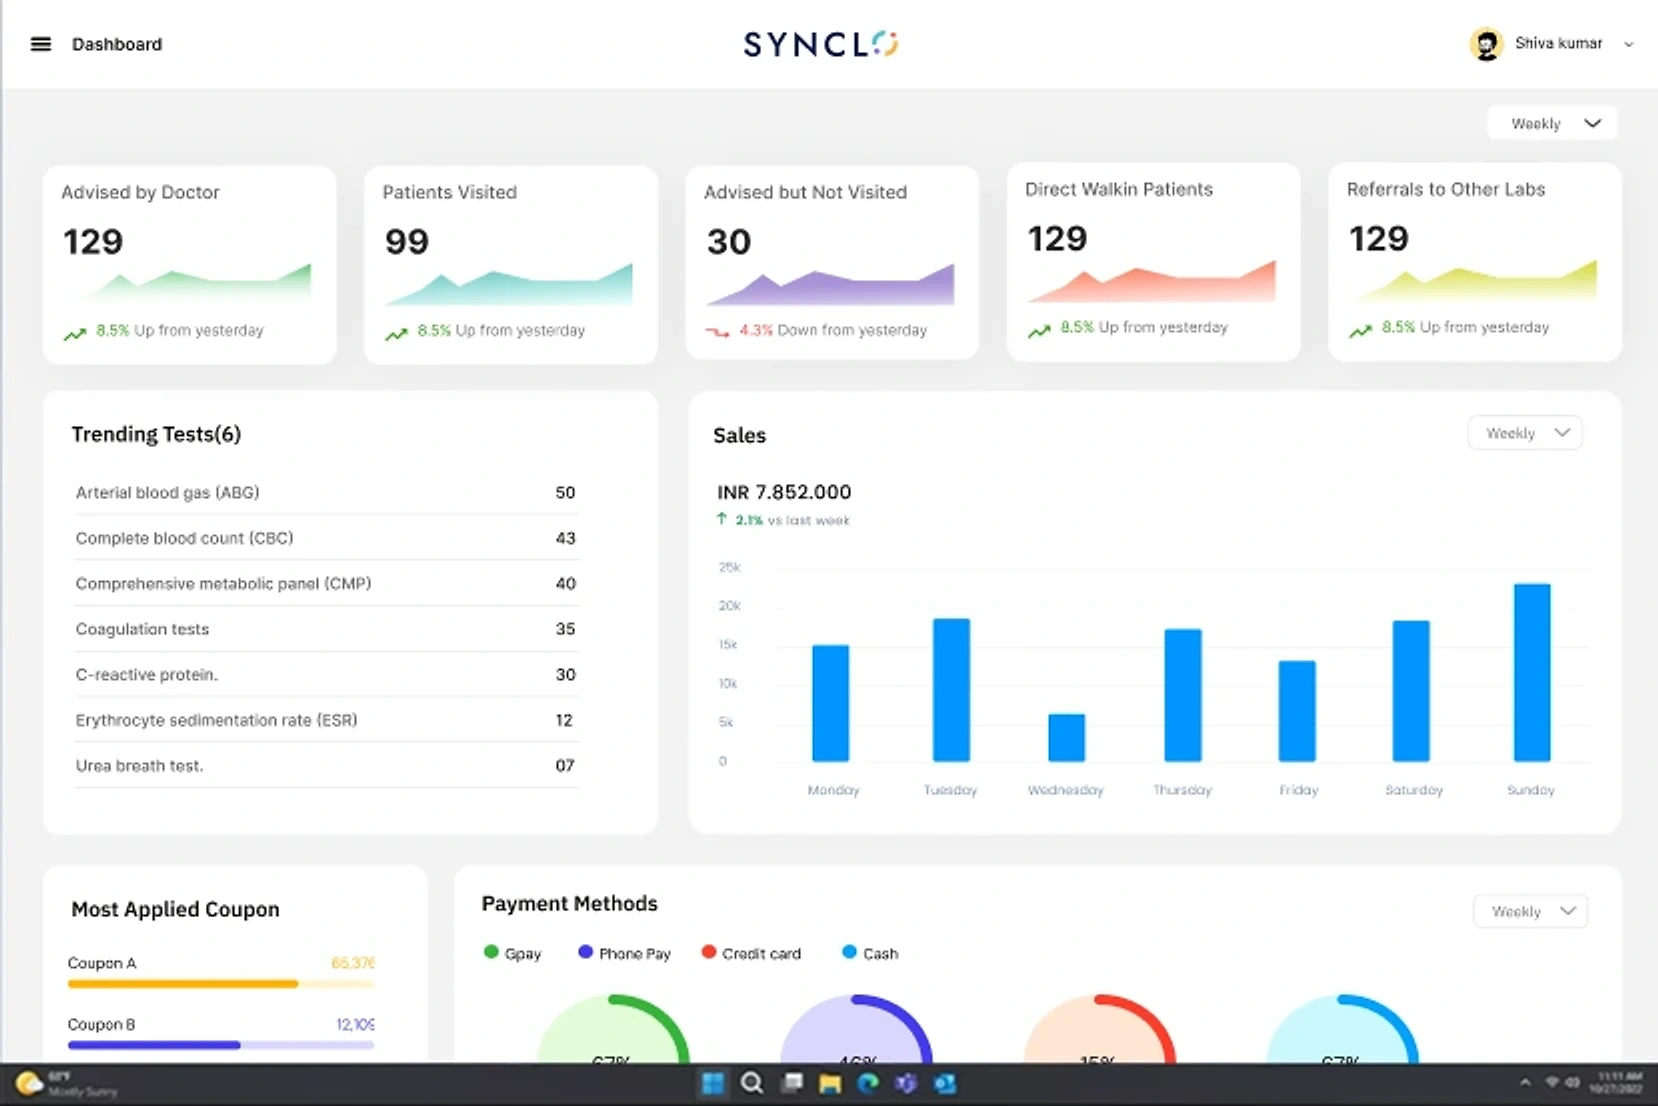
Task: Expand the Shiva kumar account dropdown arrow
Action: click(x=1629, y=44)
